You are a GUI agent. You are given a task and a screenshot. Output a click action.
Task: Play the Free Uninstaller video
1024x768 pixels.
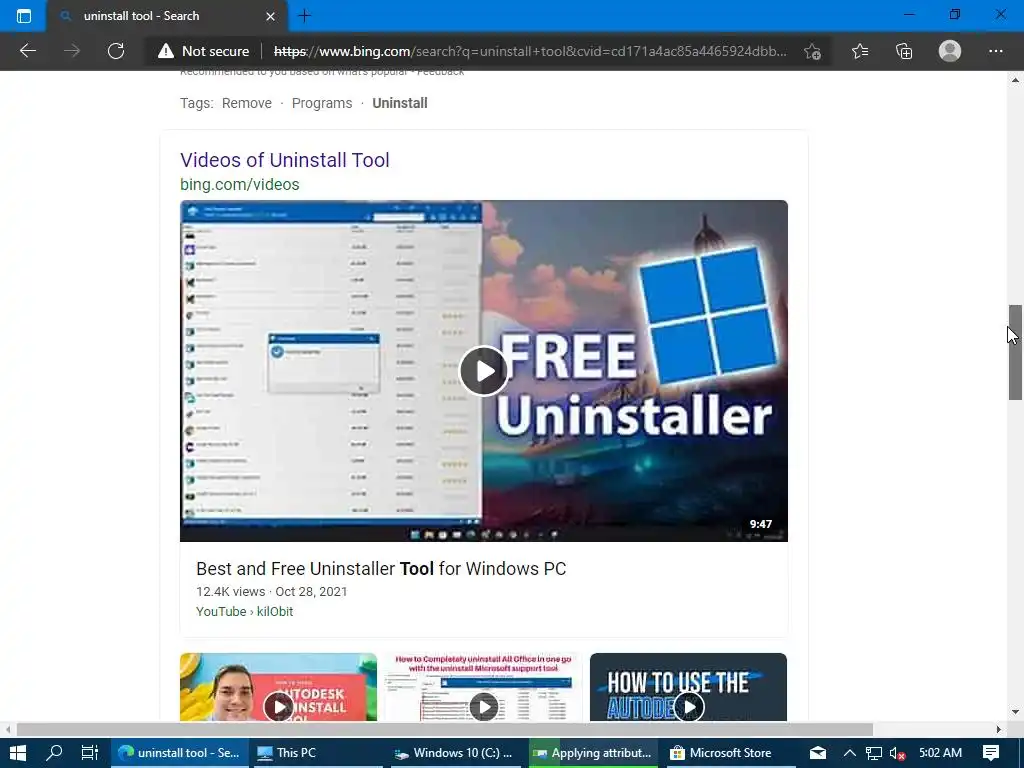[x=484, y=371]
